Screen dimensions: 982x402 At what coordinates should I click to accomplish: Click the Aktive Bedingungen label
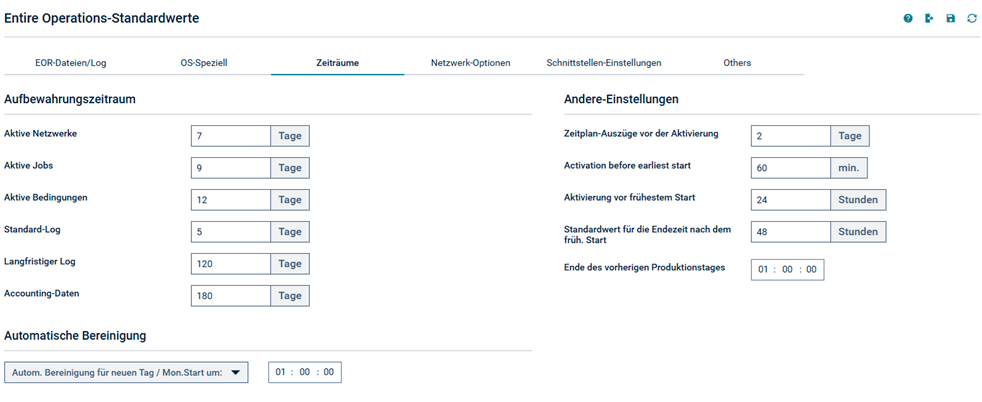pos(46,197)
